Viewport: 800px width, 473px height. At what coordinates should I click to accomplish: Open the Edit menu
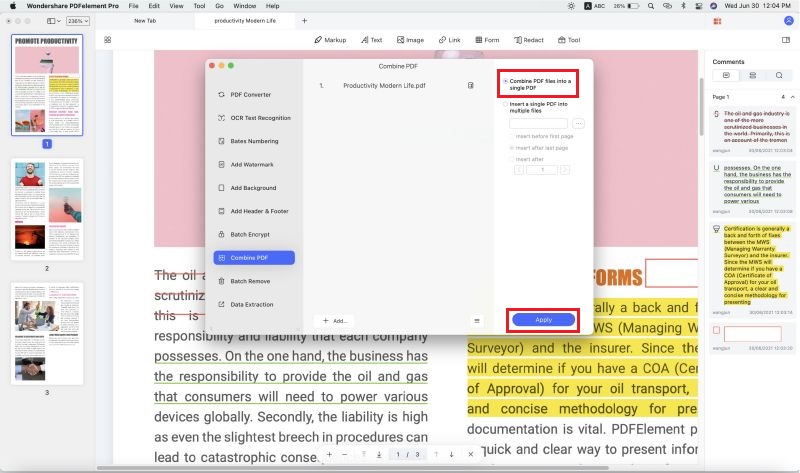pyautogui.click(x=154, y=6)
